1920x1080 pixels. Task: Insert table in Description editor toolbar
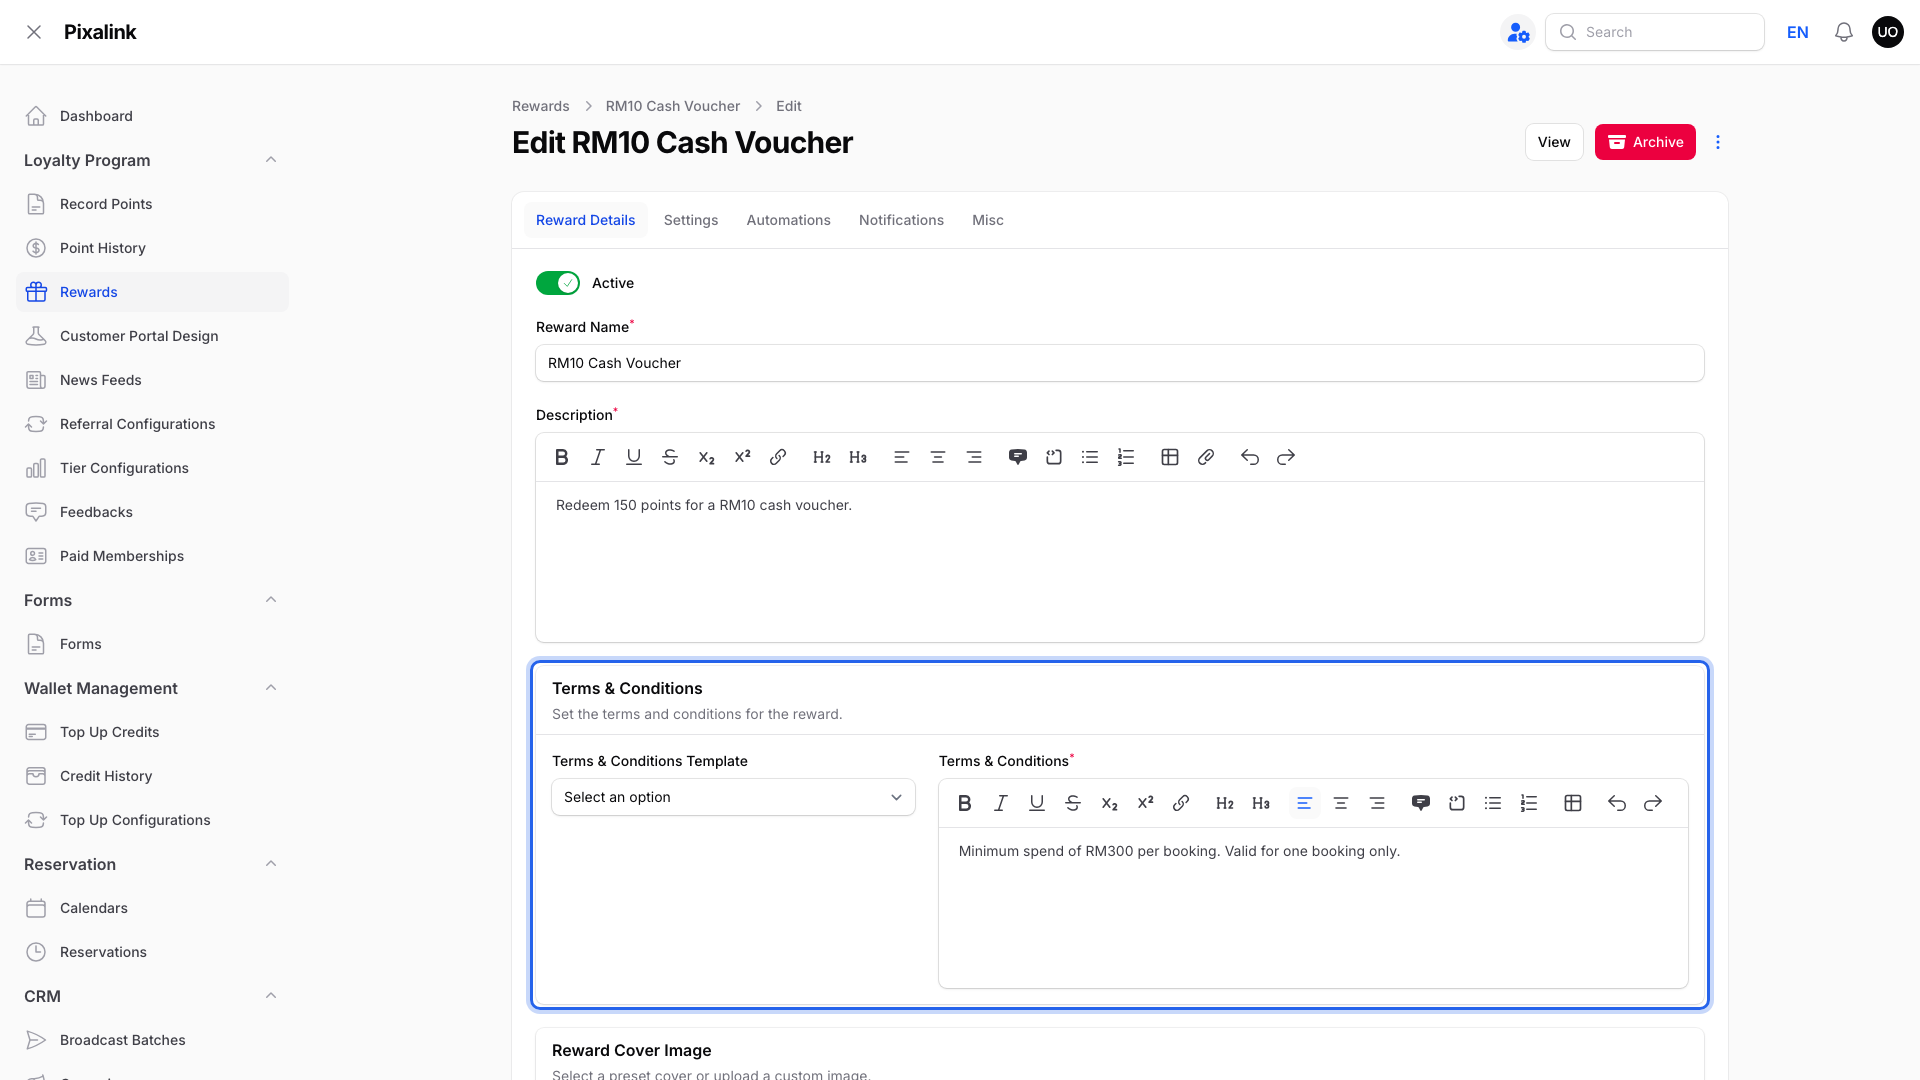pos(1170,457)
